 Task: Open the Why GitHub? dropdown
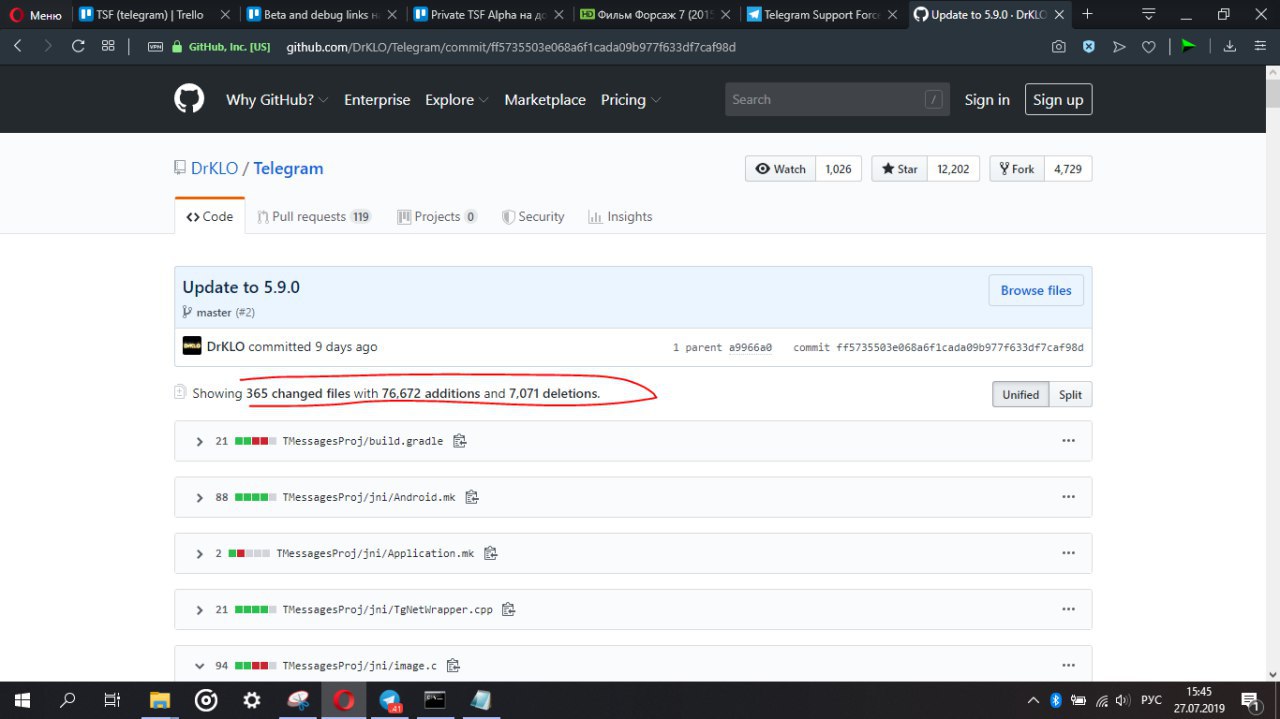pos(277,100)
